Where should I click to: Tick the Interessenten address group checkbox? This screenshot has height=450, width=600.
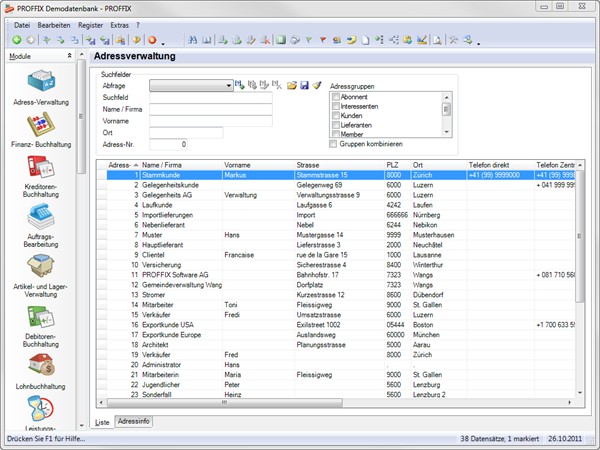(x=336, y=106)
